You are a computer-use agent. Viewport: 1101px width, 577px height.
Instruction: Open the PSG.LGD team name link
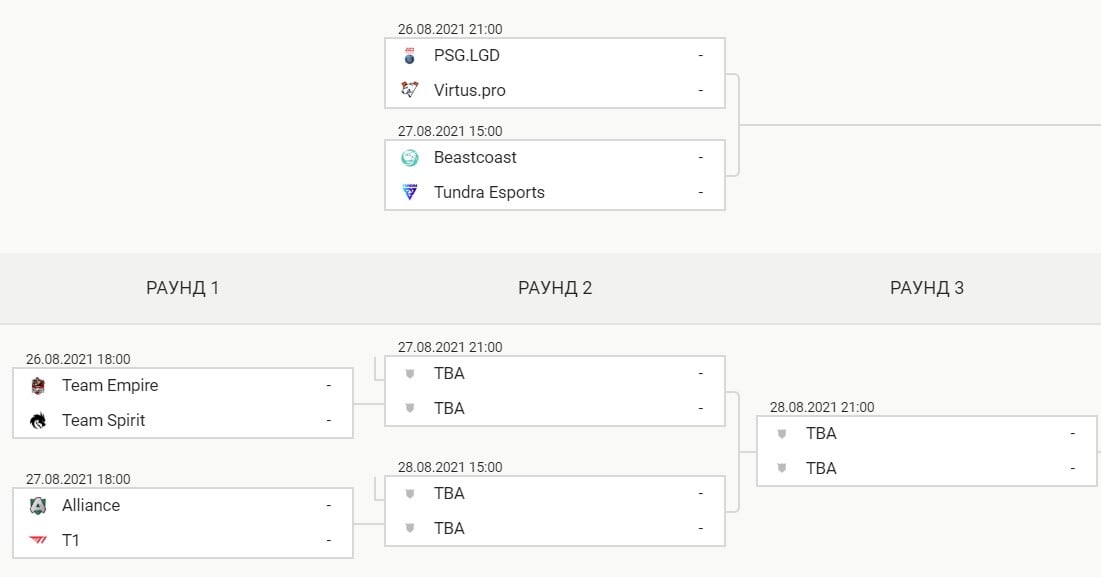(x=466, y=55)
